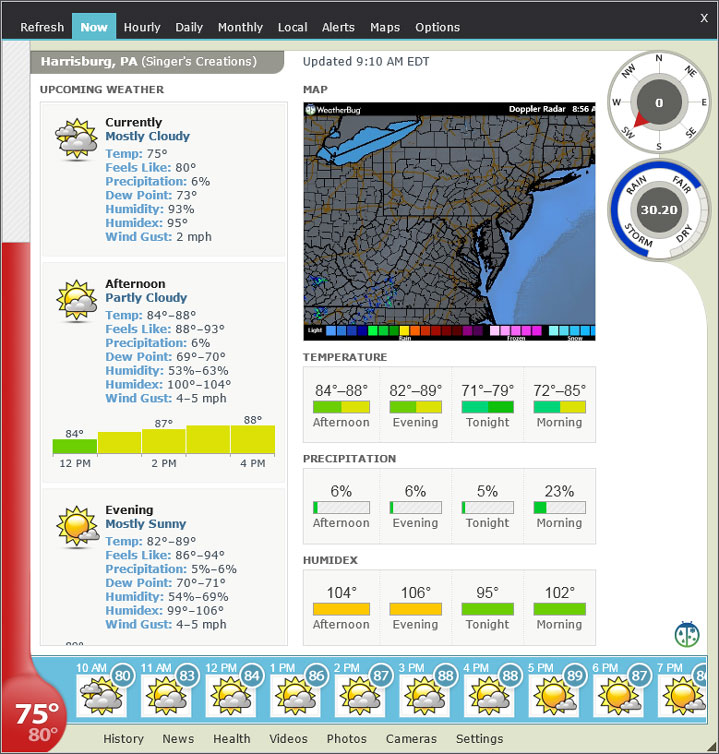Go to the Local tab
Image resolution: width=719 pixels, height=754 pixels.
point(292,27)
